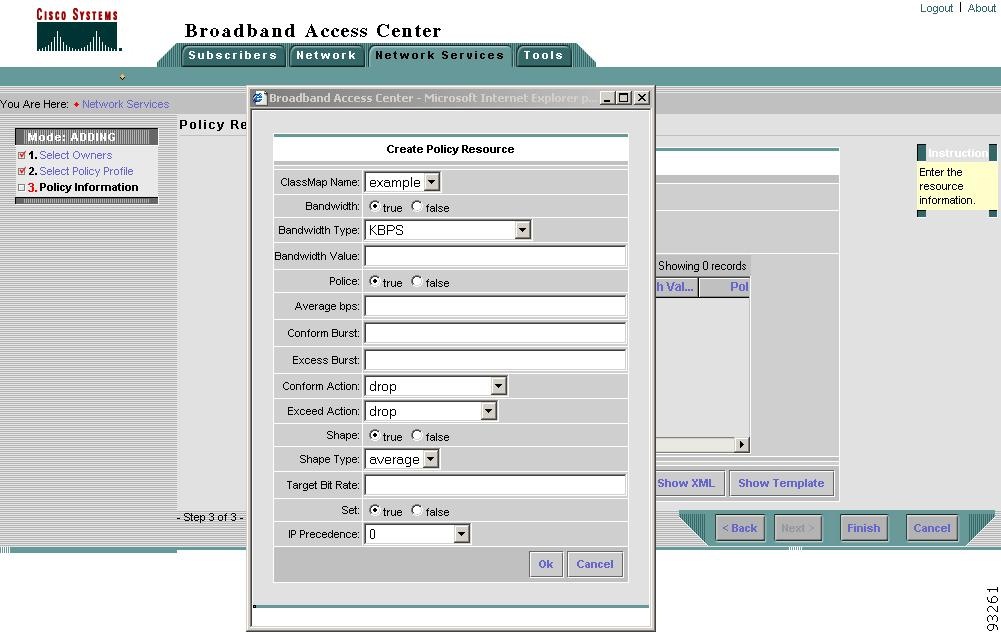
Task: Set Police radio to true
Action: pyautogui.click(x=374, y=281)
